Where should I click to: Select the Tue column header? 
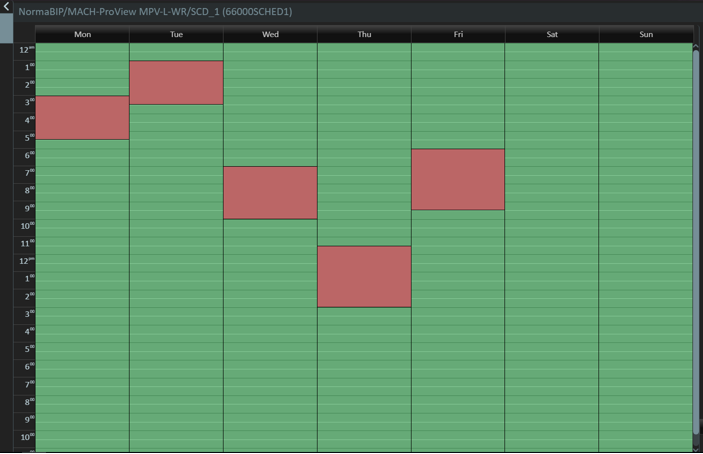click(x=176, y=35)
